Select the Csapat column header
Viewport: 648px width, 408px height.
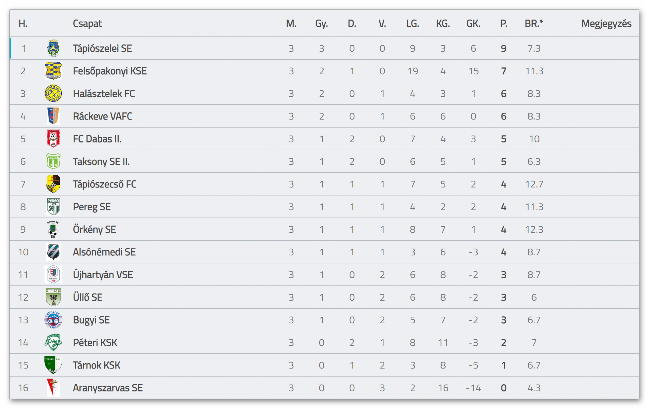(87, 24)
